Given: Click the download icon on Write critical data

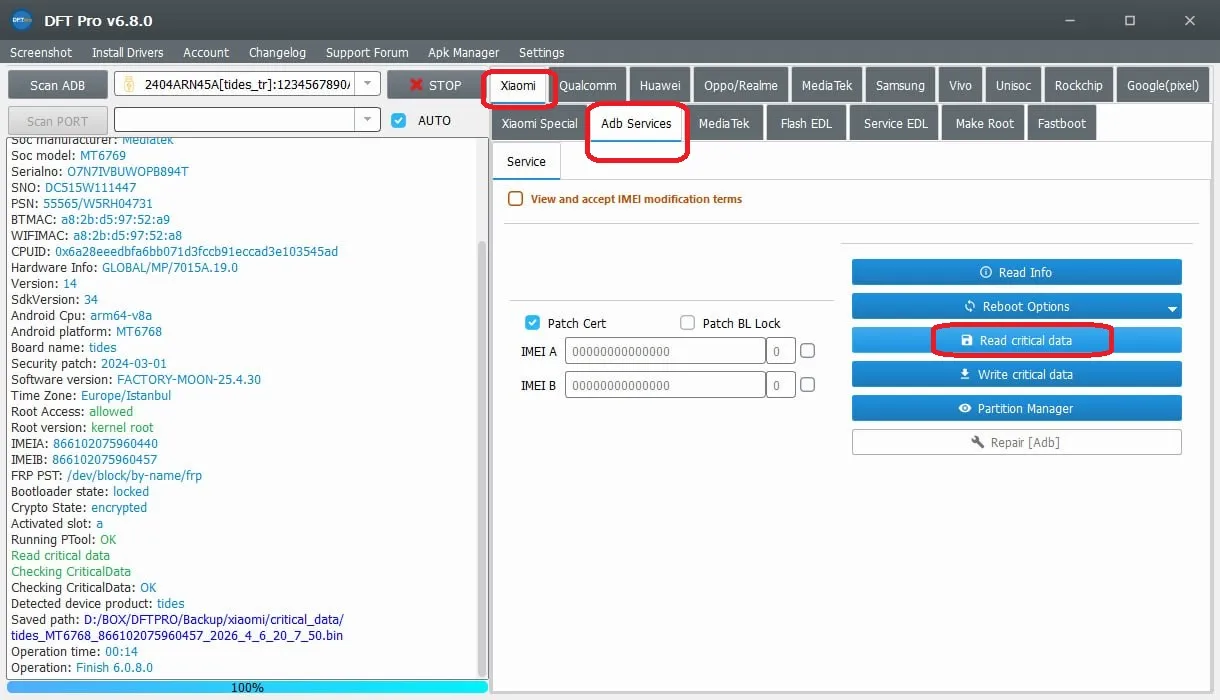Looking at the screenshot, I should tap(965, 374).
